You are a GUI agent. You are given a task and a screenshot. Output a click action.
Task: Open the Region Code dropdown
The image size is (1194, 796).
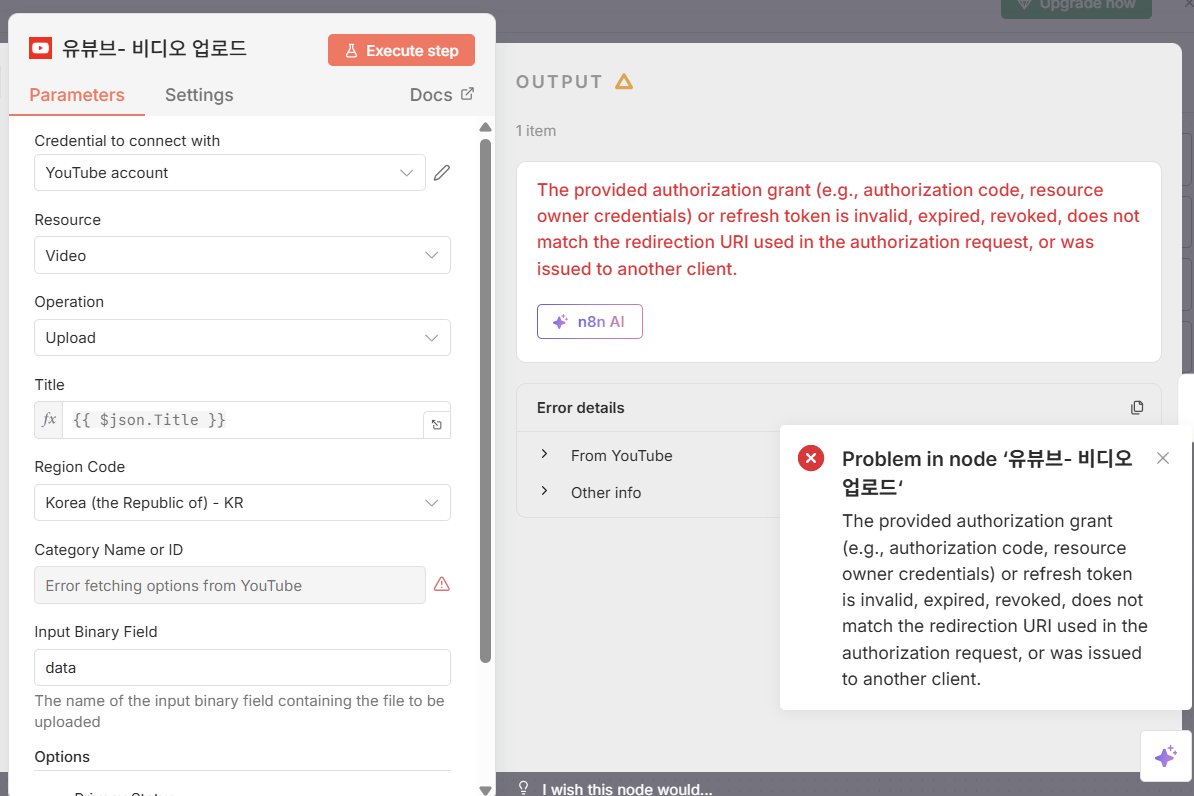242,503
